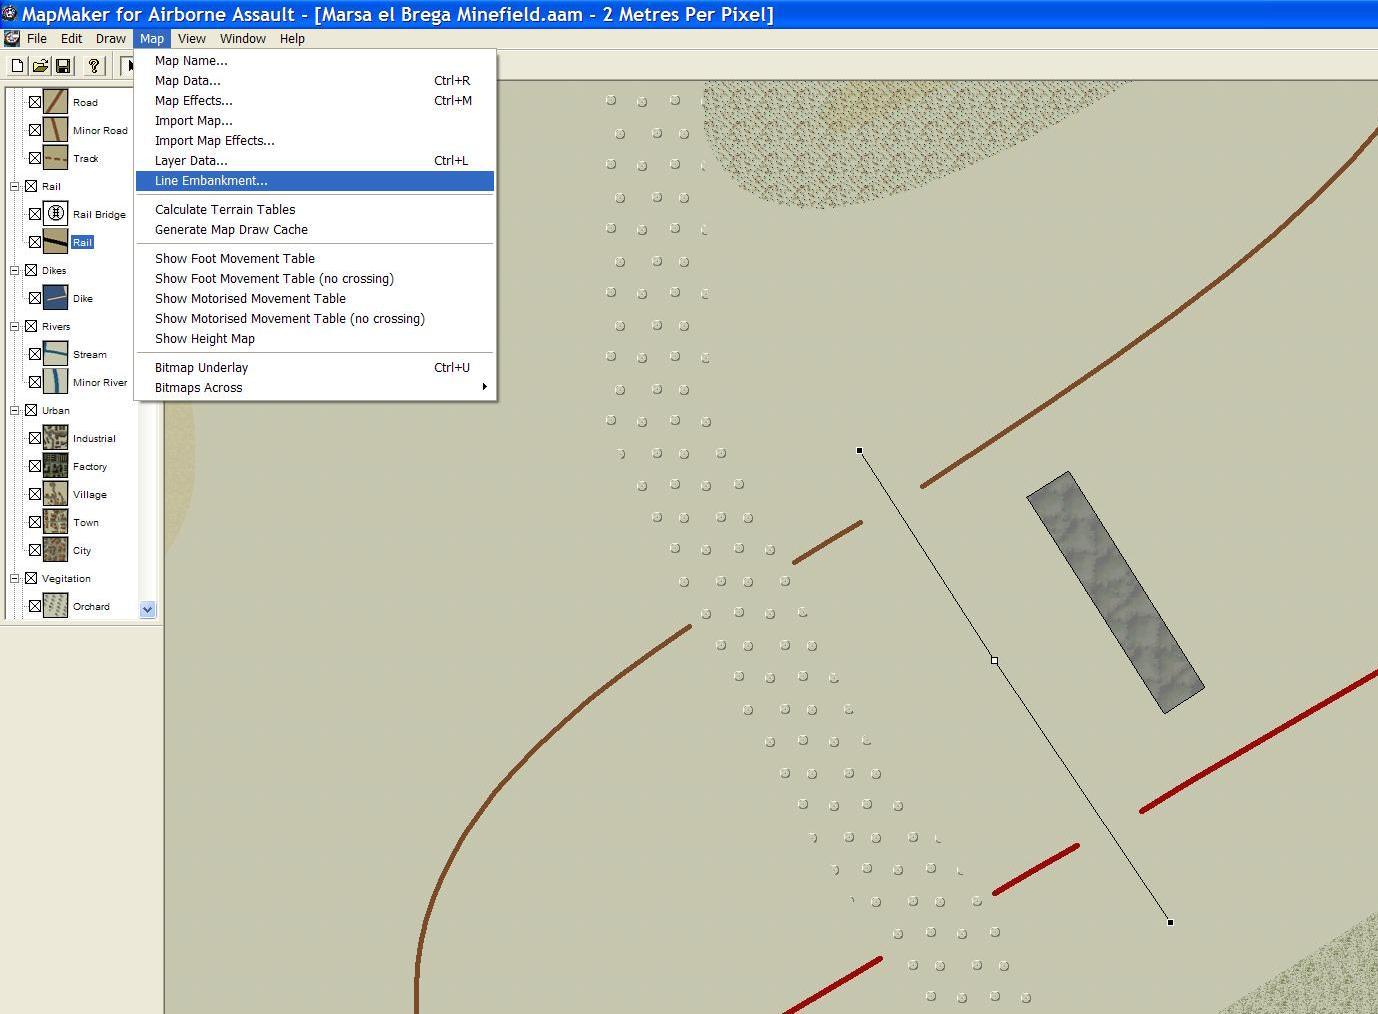Click the layer list scroll-down arrow
This screenshot has height=1014, width=1378.
point(148,609)
